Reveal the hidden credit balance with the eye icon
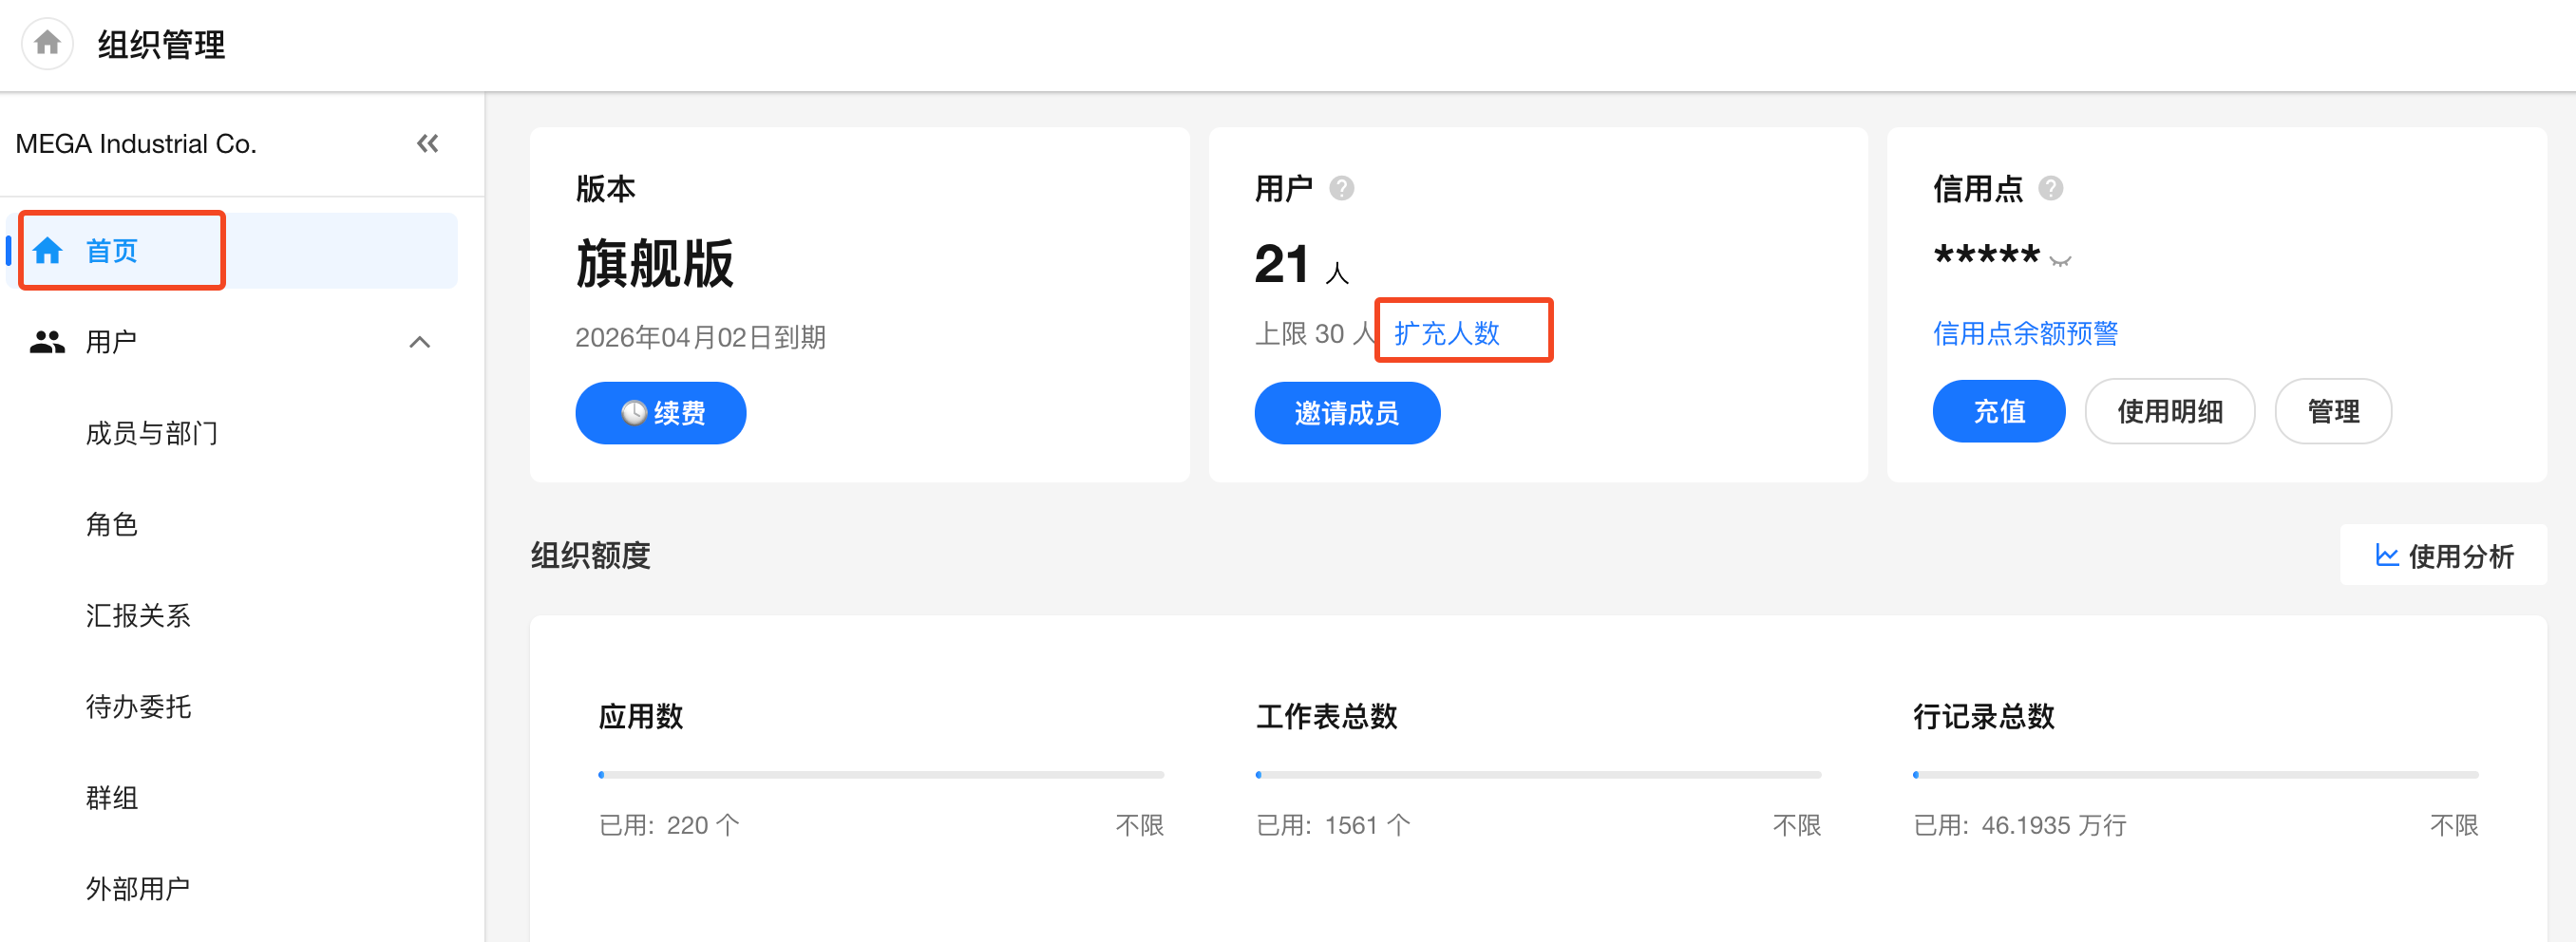The image size is (2576, 942). (x=2060, y=261)
